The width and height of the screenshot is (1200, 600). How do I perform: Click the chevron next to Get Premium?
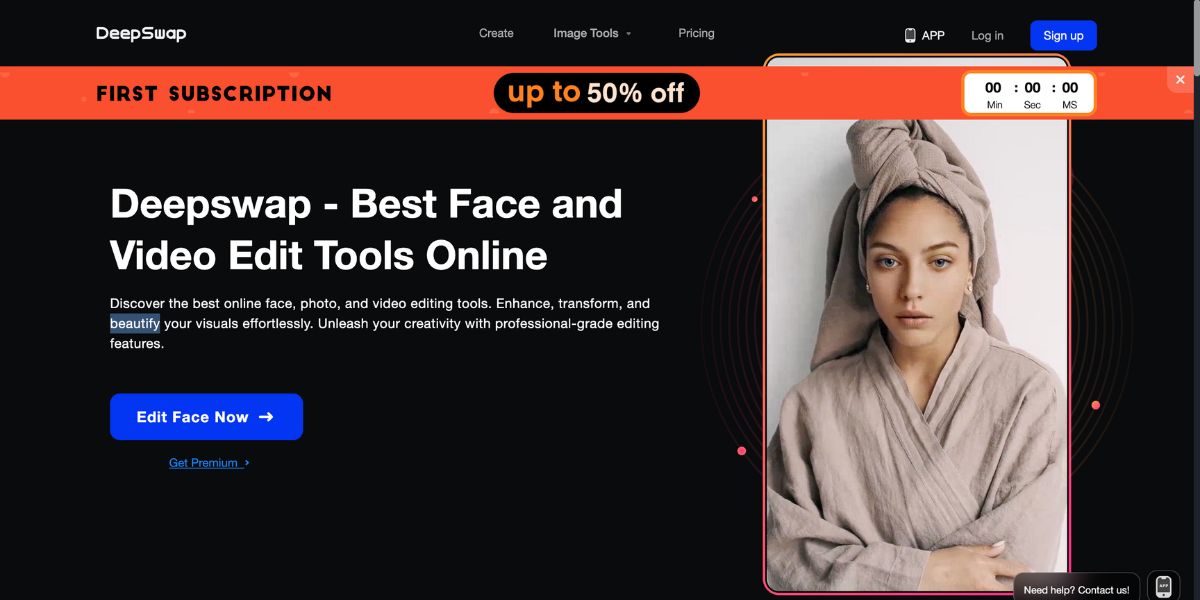247,463
